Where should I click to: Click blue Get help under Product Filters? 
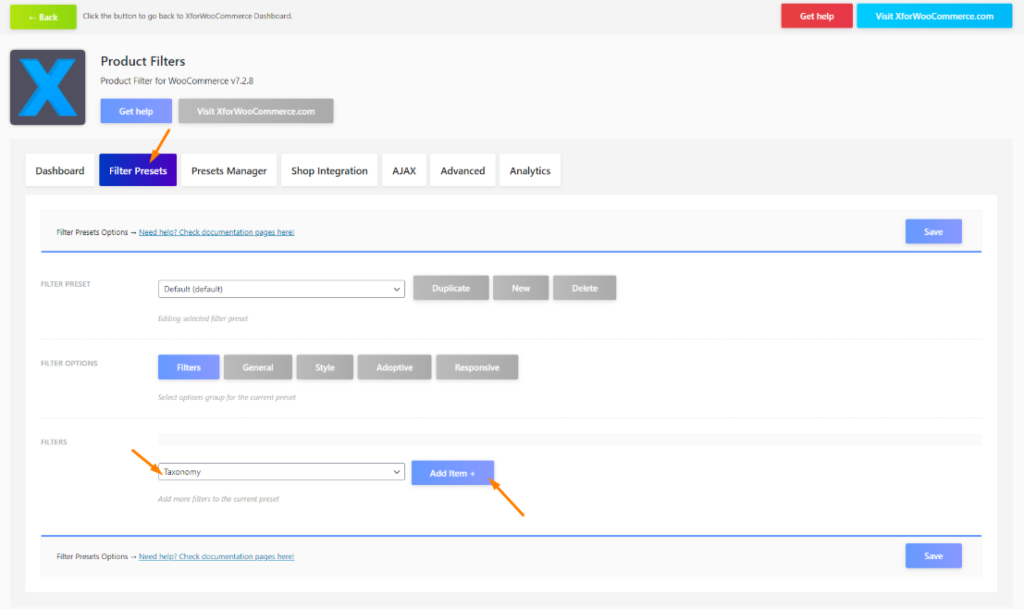136,111
